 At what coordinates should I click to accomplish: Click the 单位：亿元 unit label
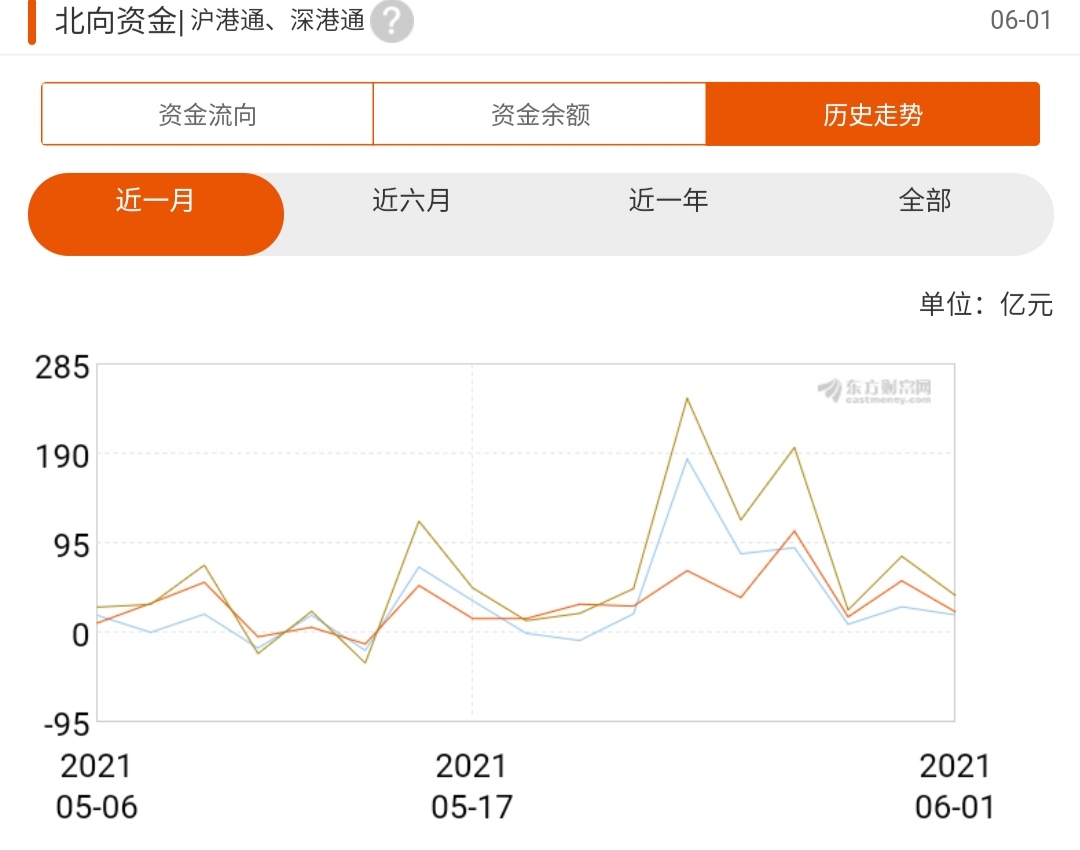point(988,304)
